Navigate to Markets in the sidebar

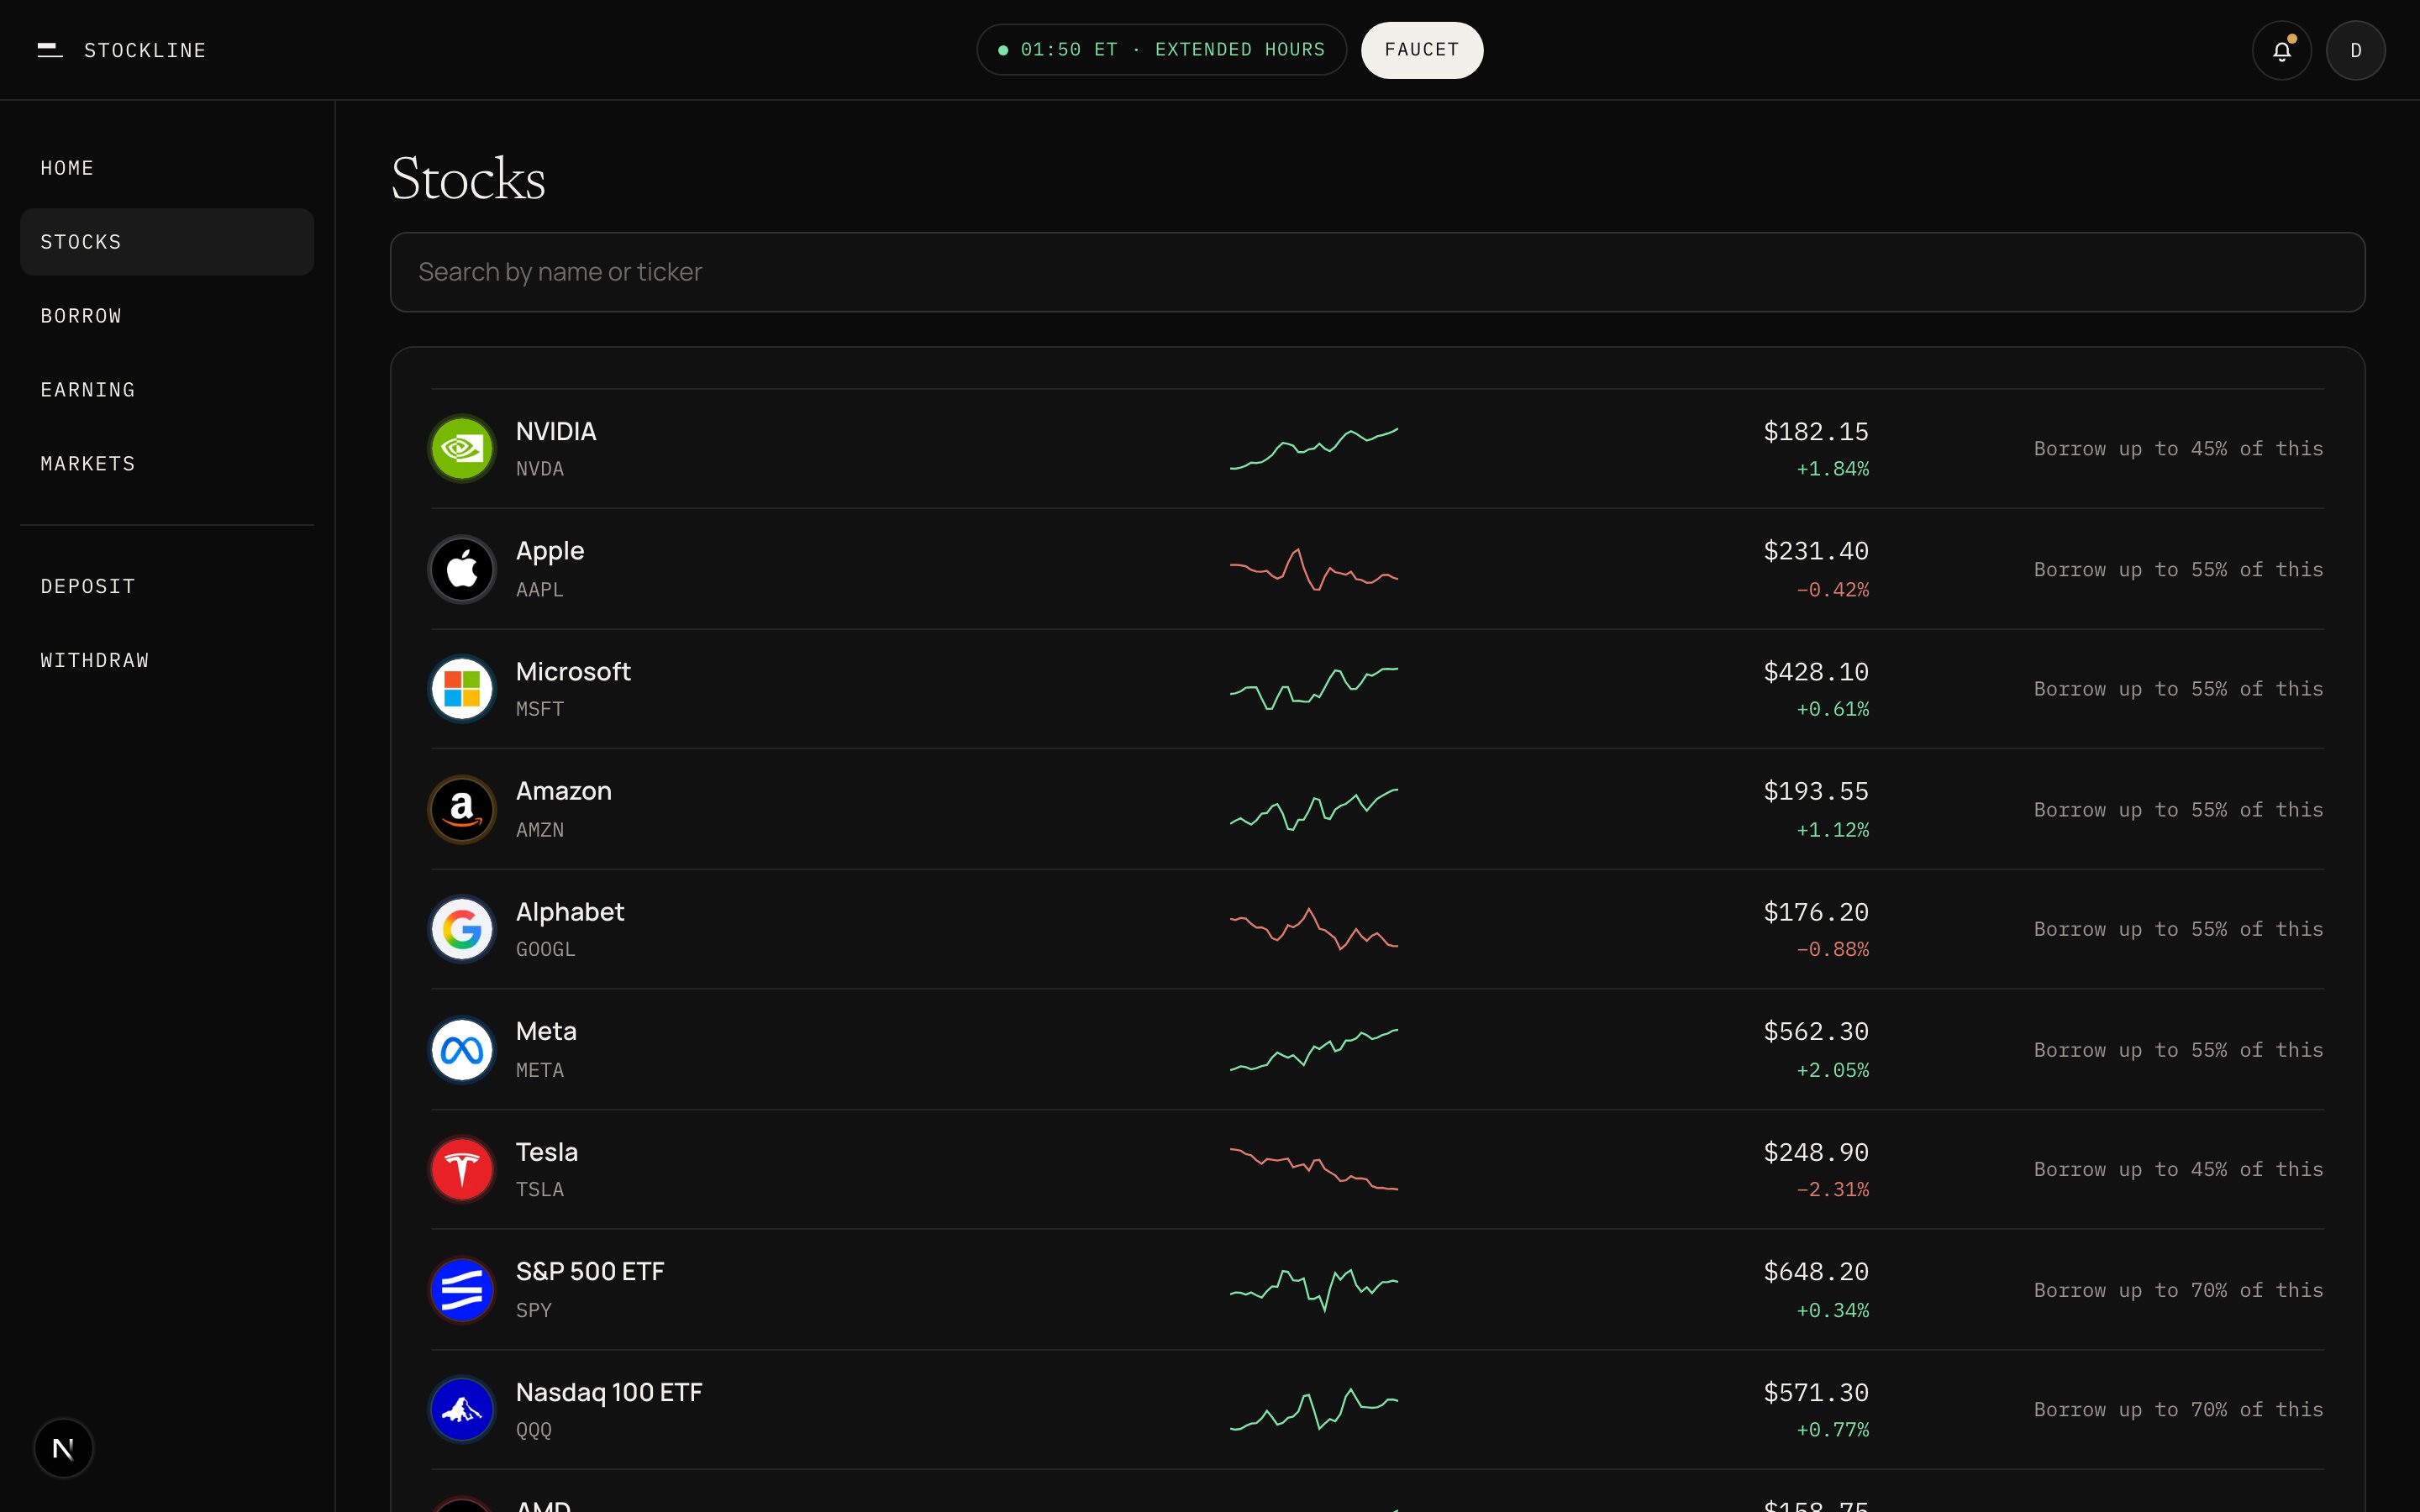[167, 464]
